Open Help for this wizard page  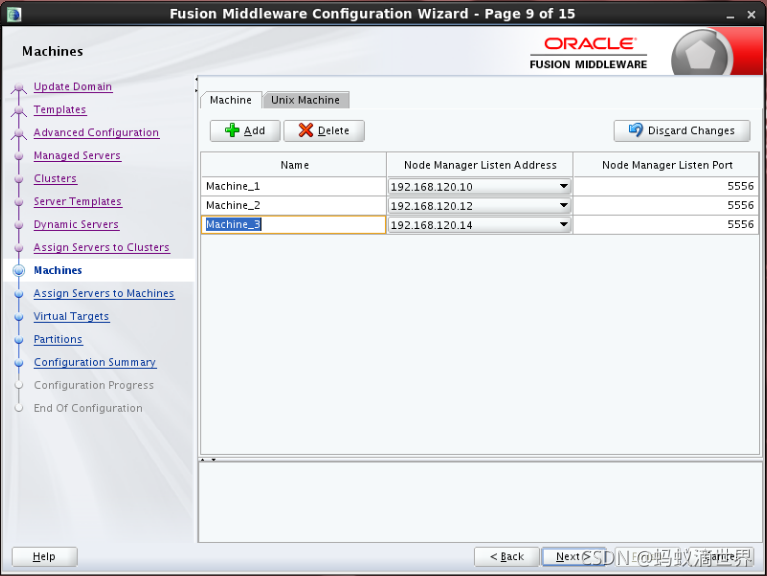(44, 556)
